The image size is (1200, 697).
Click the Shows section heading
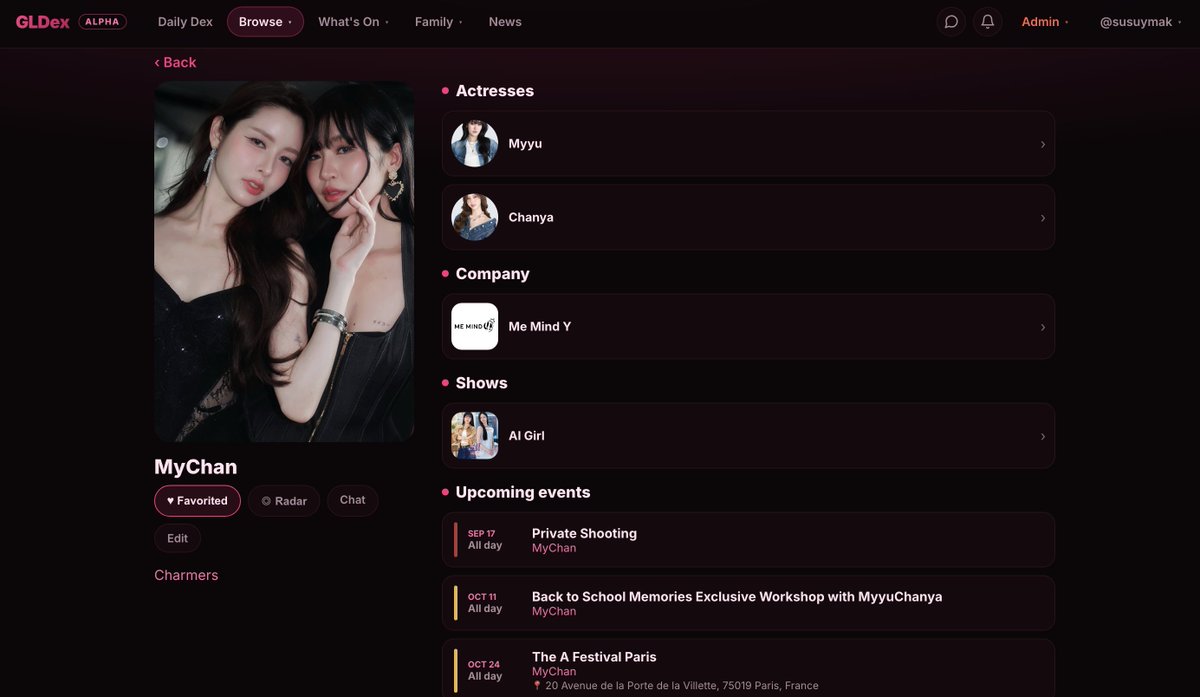point(481,383)
